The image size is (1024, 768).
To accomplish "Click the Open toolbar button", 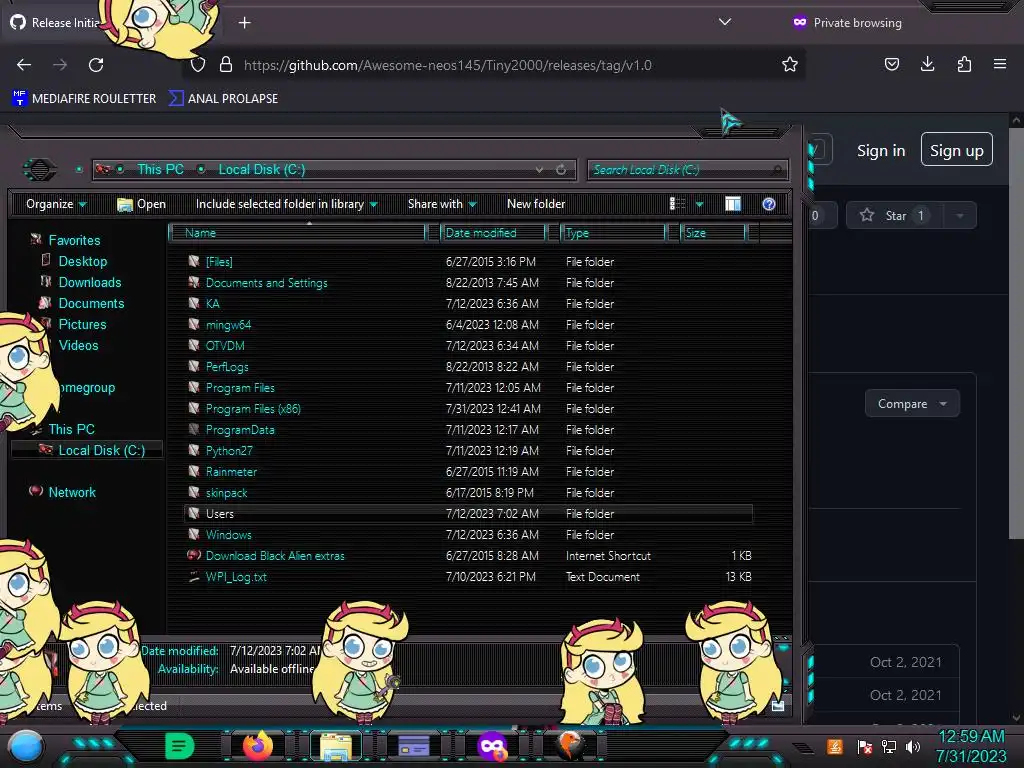I will (x=142, y=204).
